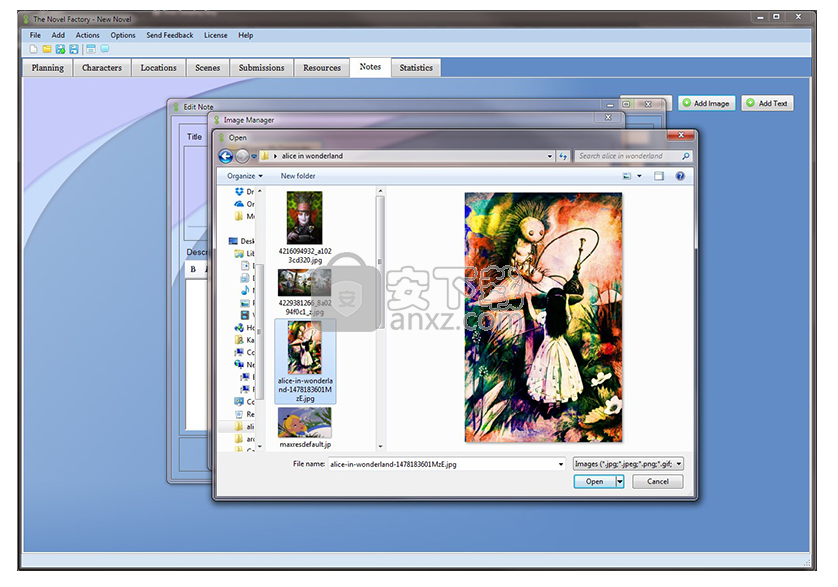Click the Add Image button
The height and width of the screenshot is (587, 838).
point(707,103)
